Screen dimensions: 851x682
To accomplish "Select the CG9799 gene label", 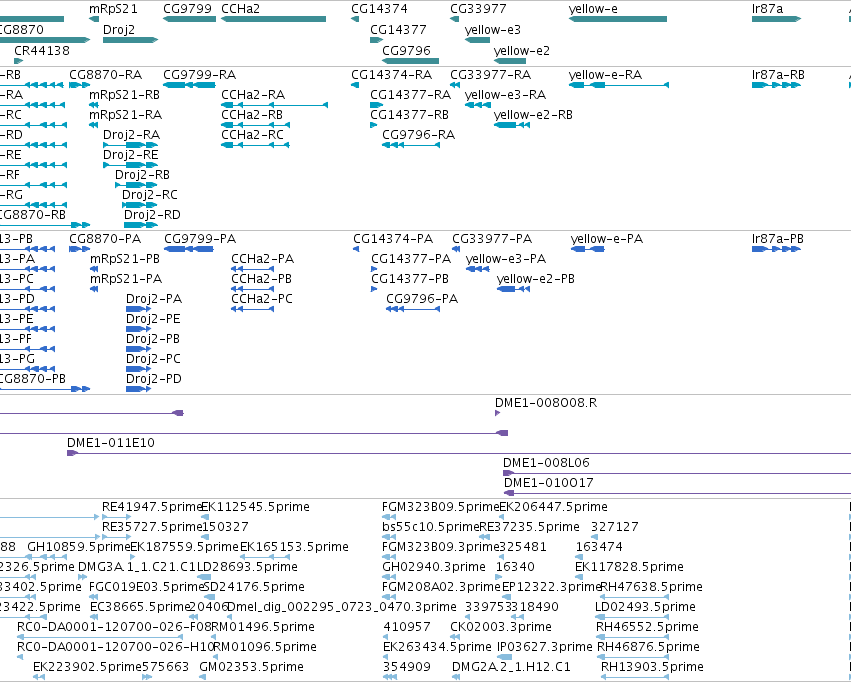I will click(x=187, y=9).
